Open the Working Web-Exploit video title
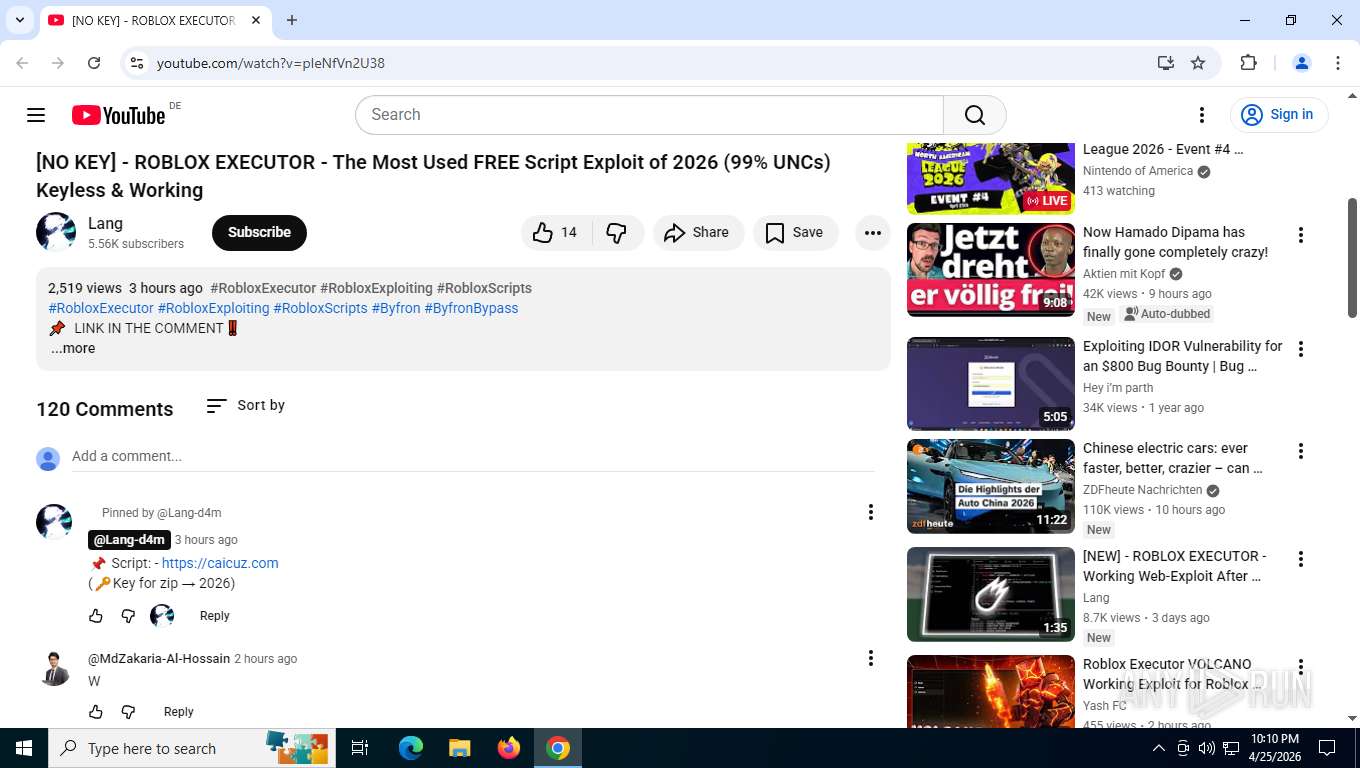The image size is (1360, 768). (x=1175, y=566)
